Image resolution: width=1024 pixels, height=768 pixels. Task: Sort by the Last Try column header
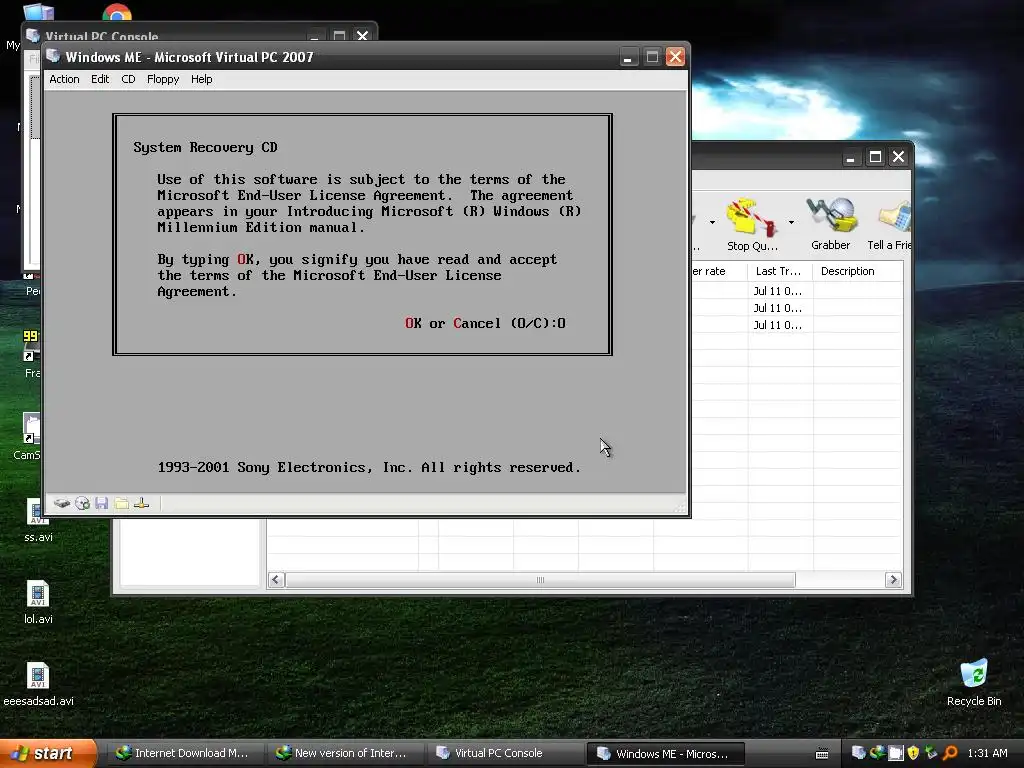(779, 271)
